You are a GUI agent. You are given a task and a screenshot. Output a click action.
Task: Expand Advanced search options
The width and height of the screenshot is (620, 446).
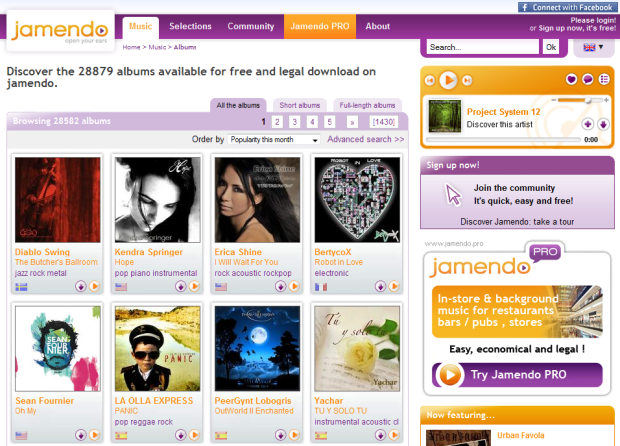[x=365, y=139]
